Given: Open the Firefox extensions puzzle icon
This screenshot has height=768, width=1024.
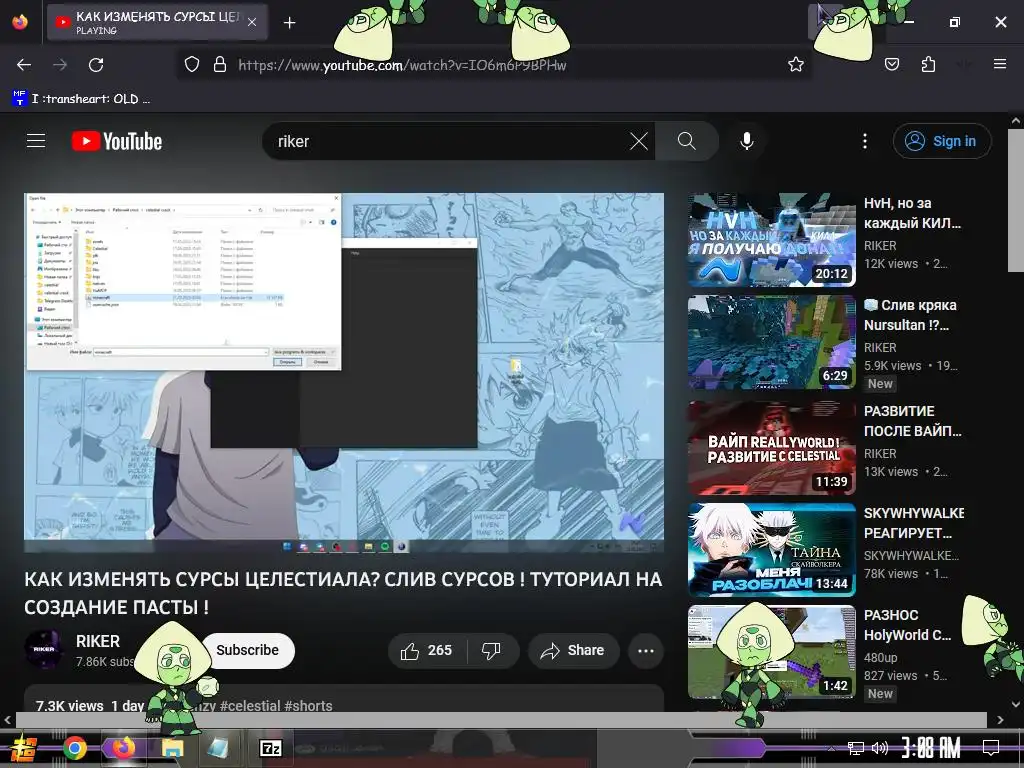Looking at the screenshot, I should [x=928, y=64].
